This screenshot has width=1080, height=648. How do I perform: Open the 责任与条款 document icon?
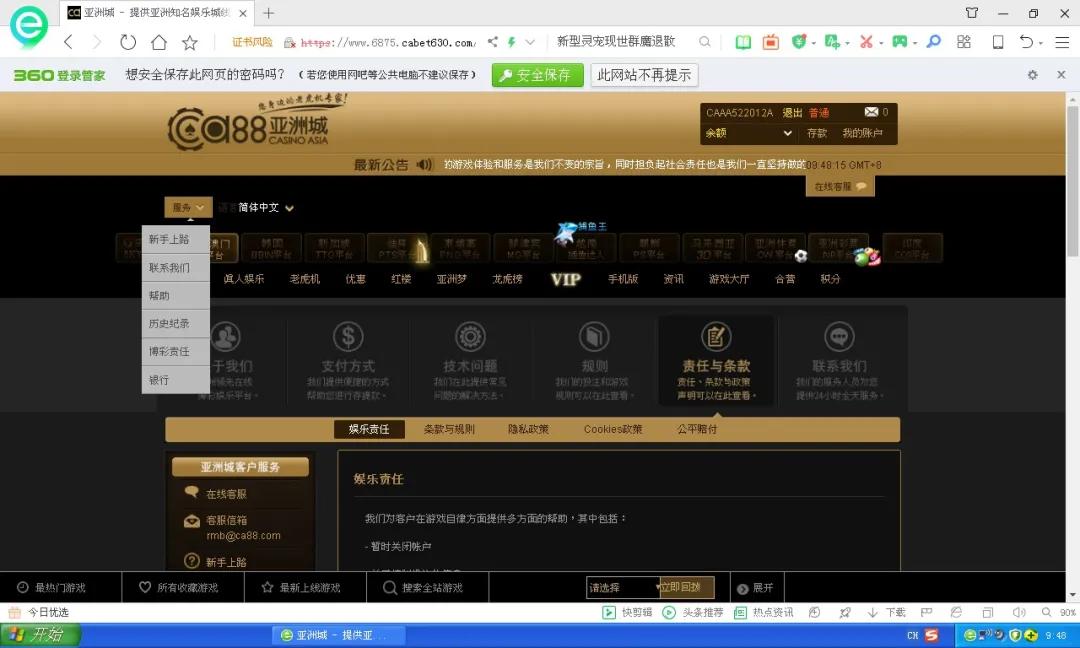(716, 338)
